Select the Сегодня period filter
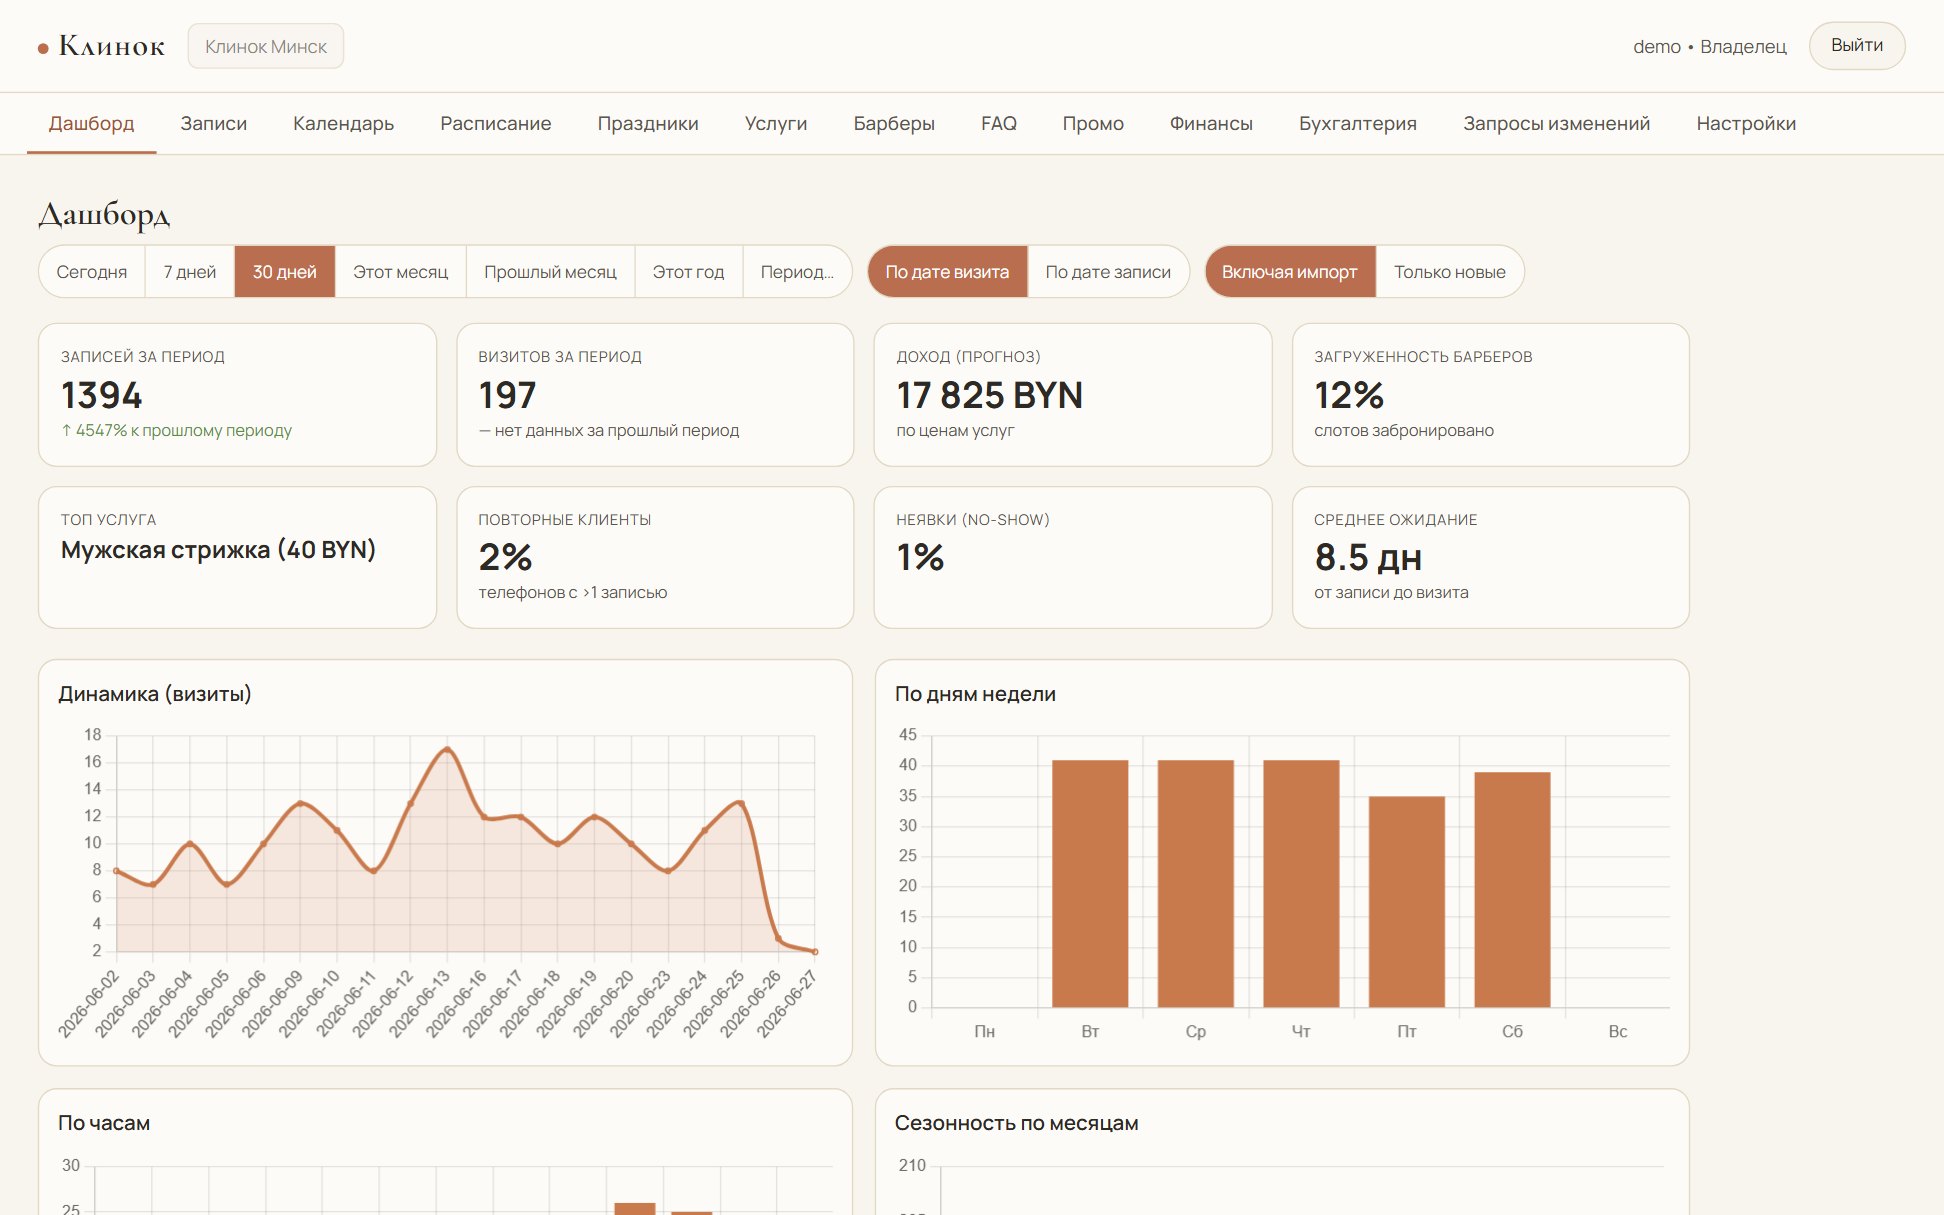The height and width of the screenshot is (1215, 1944). pyautogui.click(x=92, y=272)
